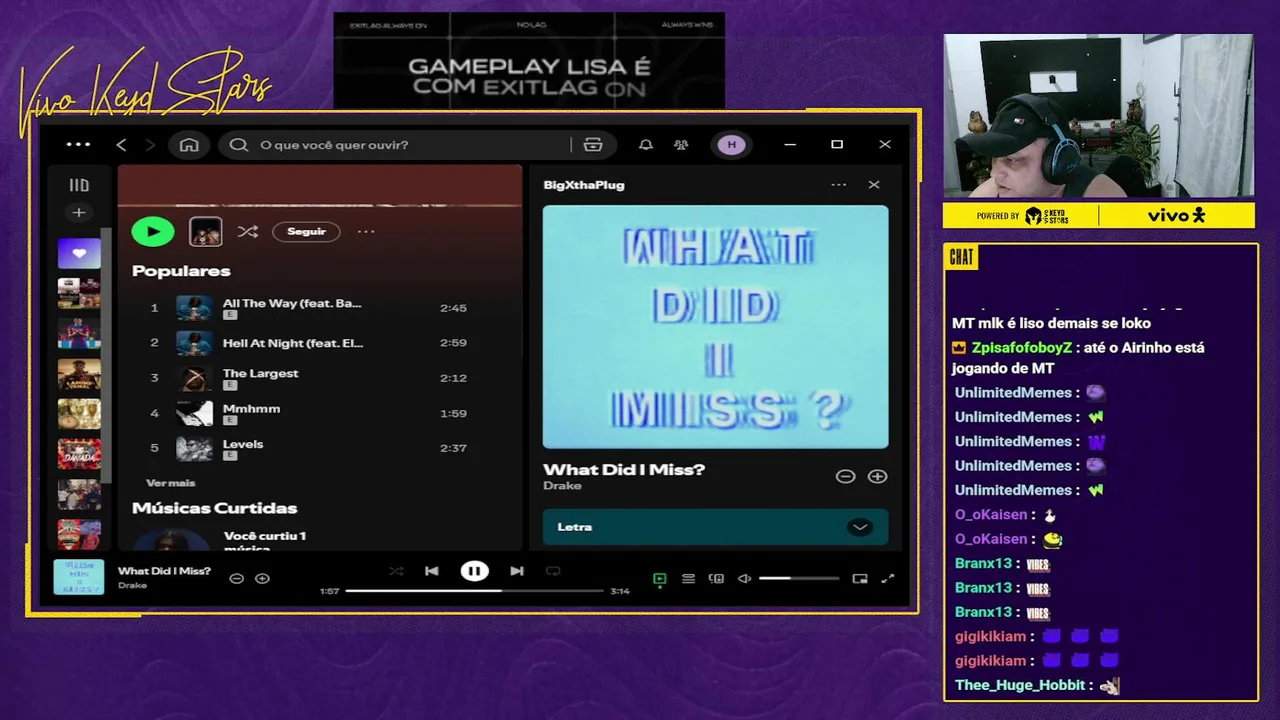Image resolution: width=1280 pixels, height=720 pixels.
Task: Open Spotify Home
Action: pyautogui.click(x=189, y=145)
